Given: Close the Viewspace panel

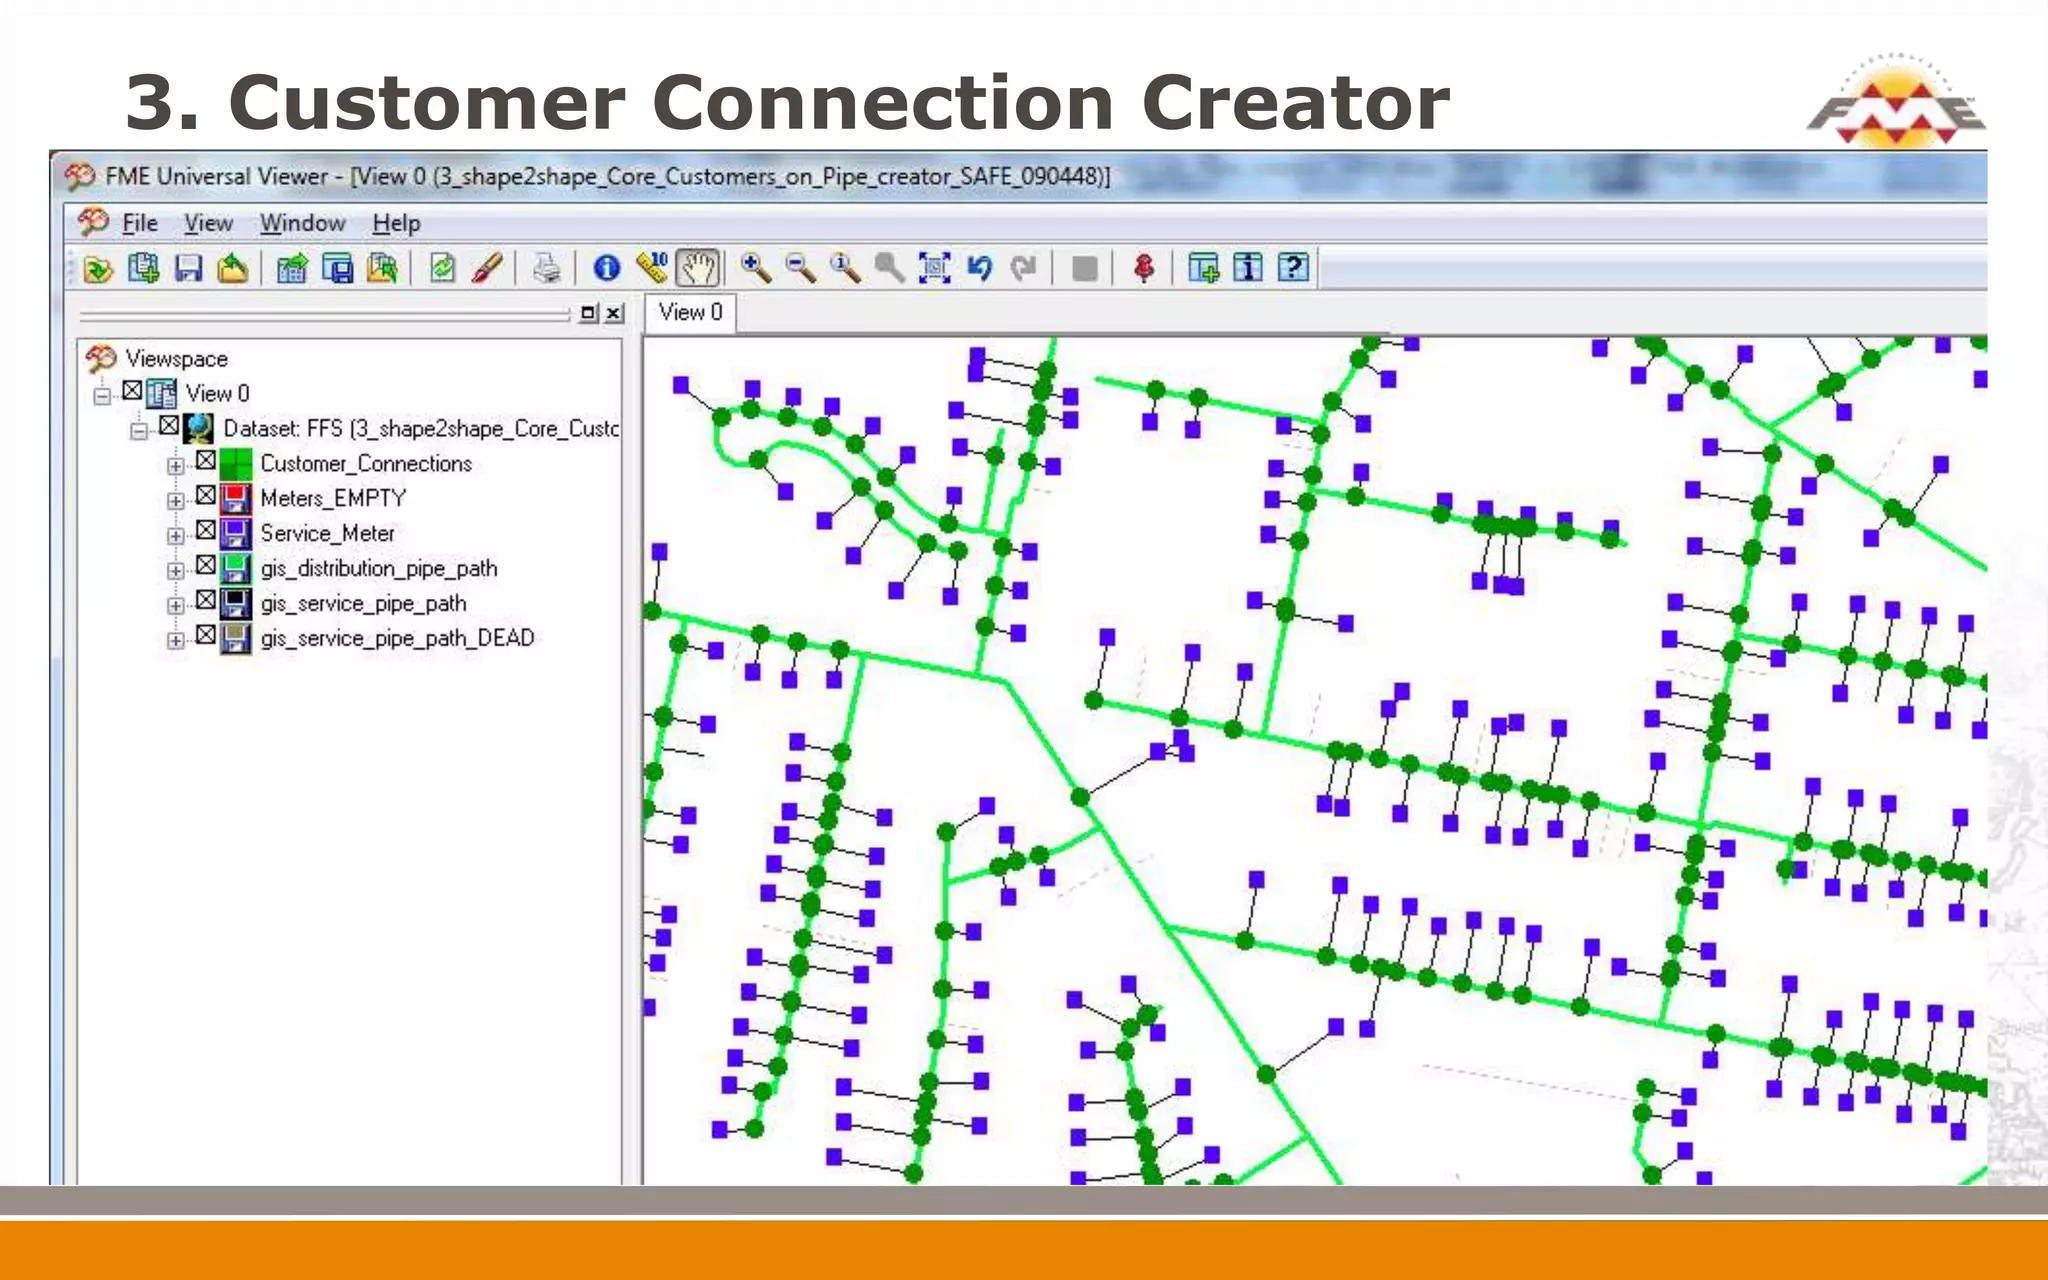Looking at the screenshot, I should pyautogui.click(x=614, y=313).
